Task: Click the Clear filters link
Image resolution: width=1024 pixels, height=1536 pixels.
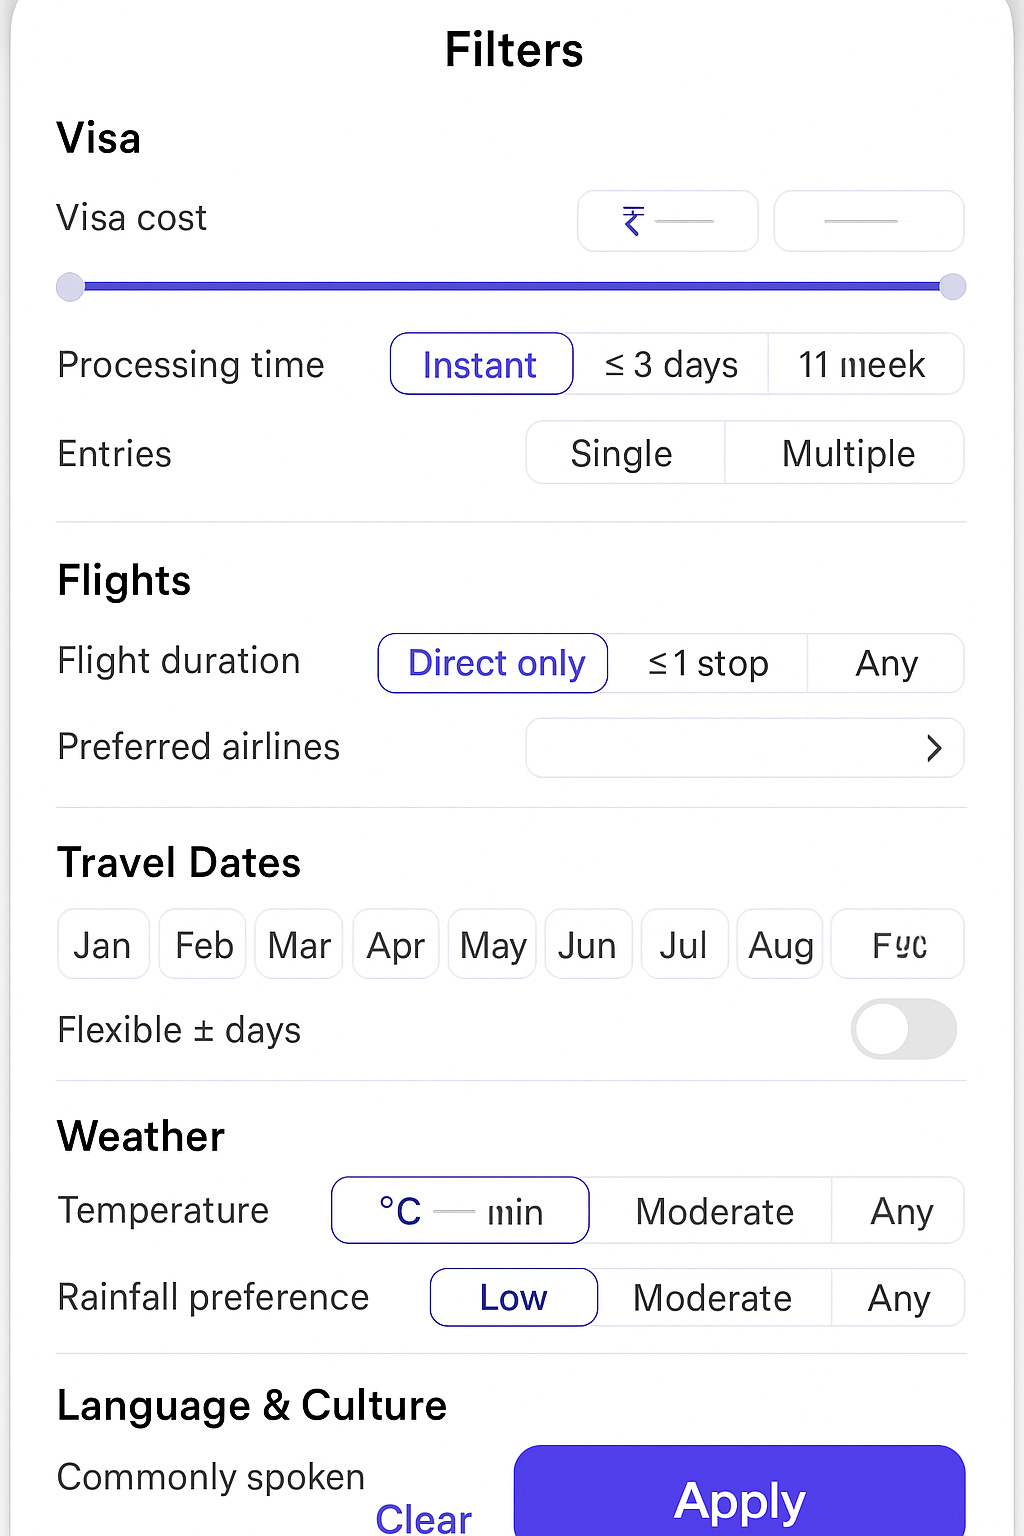Action: pos(423,1518)
